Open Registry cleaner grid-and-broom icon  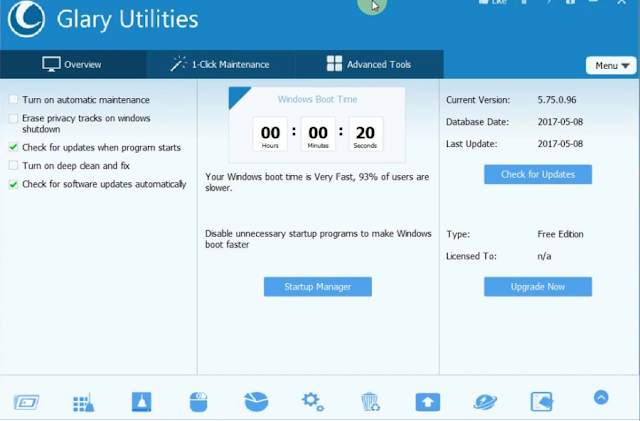(x=84, y=402)
